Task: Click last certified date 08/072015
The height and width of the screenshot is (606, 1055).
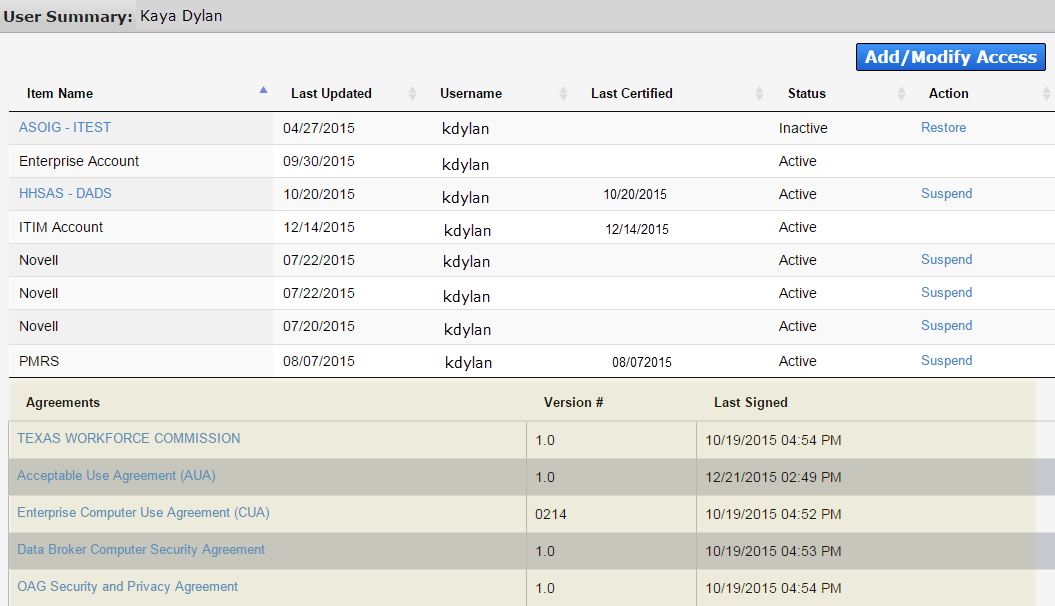Action: 642,363
